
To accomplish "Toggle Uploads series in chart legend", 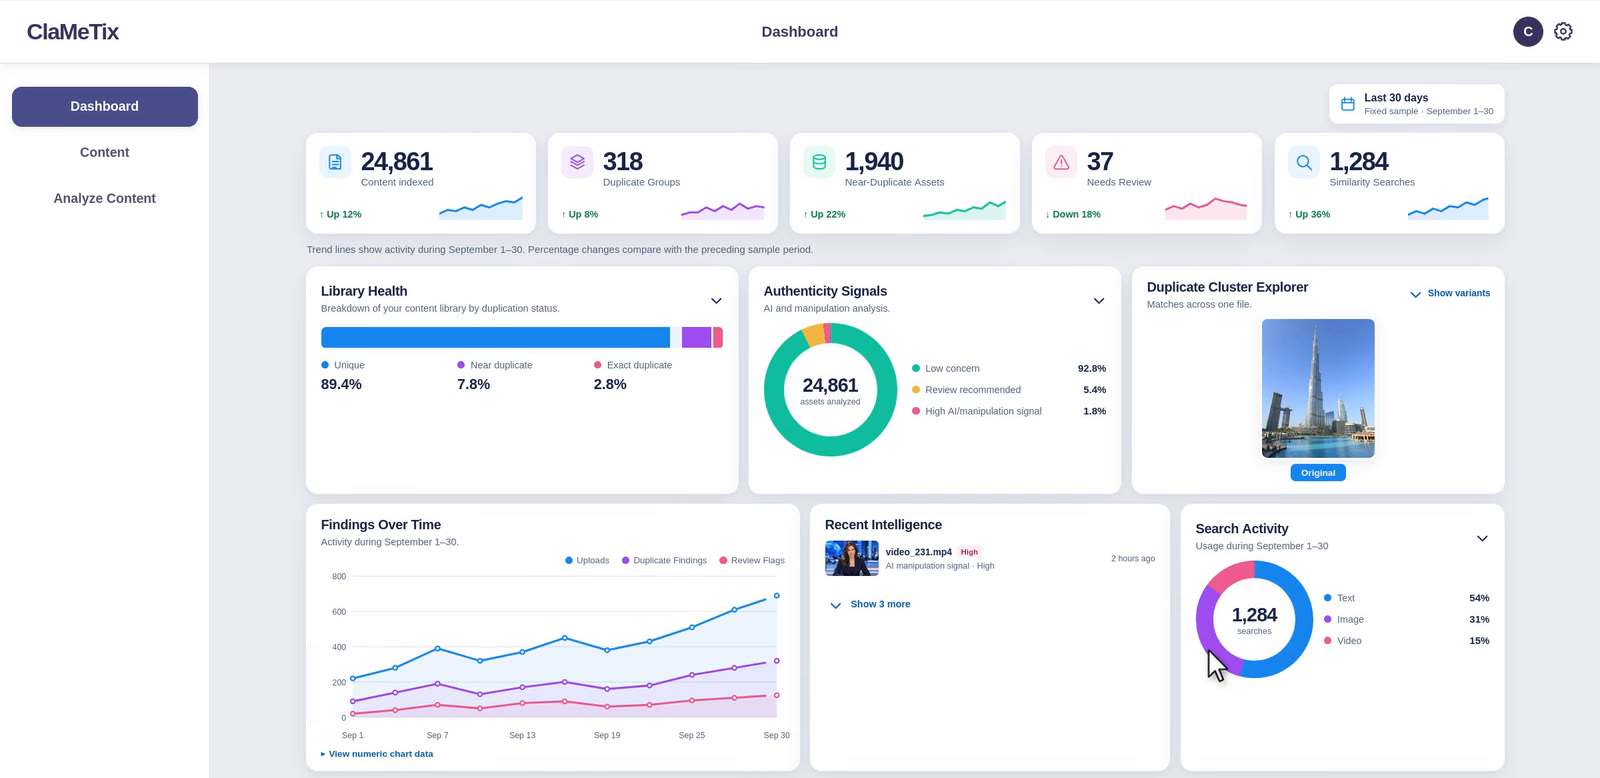I will click(x=587, y=561).
